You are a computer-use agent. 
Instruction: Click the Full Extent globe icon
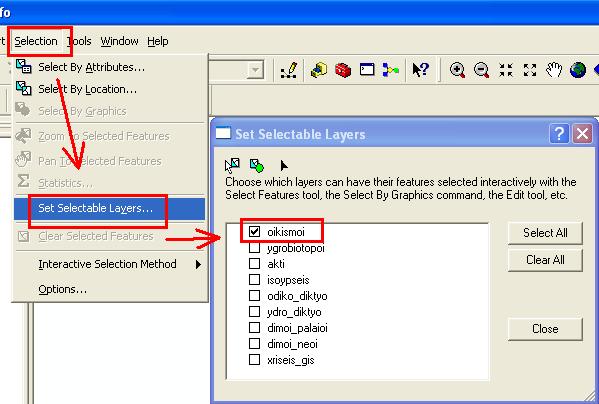(x=578, y=70)
